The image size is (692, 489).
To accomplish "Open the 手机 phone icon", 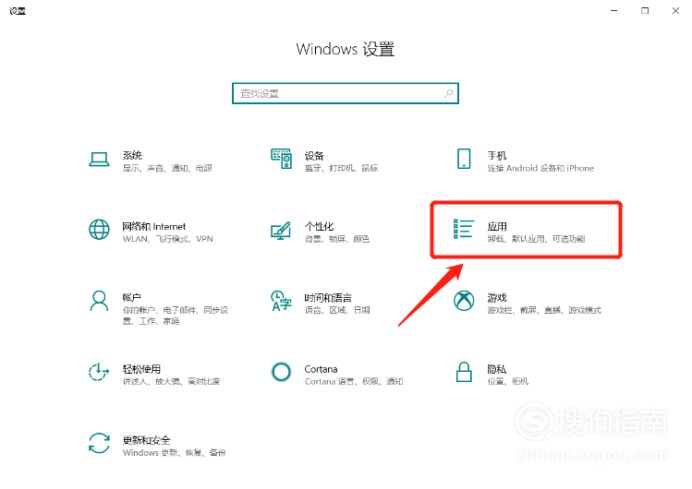I will [x=464, y=159].
